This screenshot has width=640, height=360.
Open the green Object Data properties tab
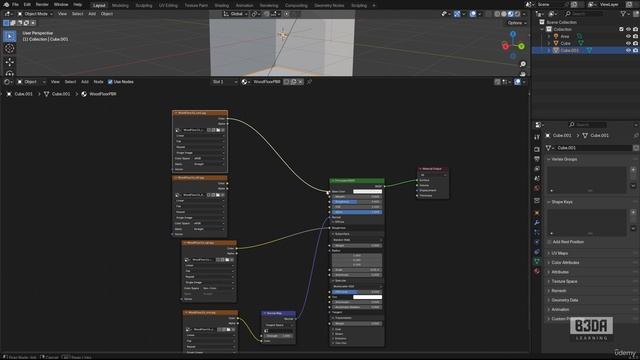tap(537, 262)
